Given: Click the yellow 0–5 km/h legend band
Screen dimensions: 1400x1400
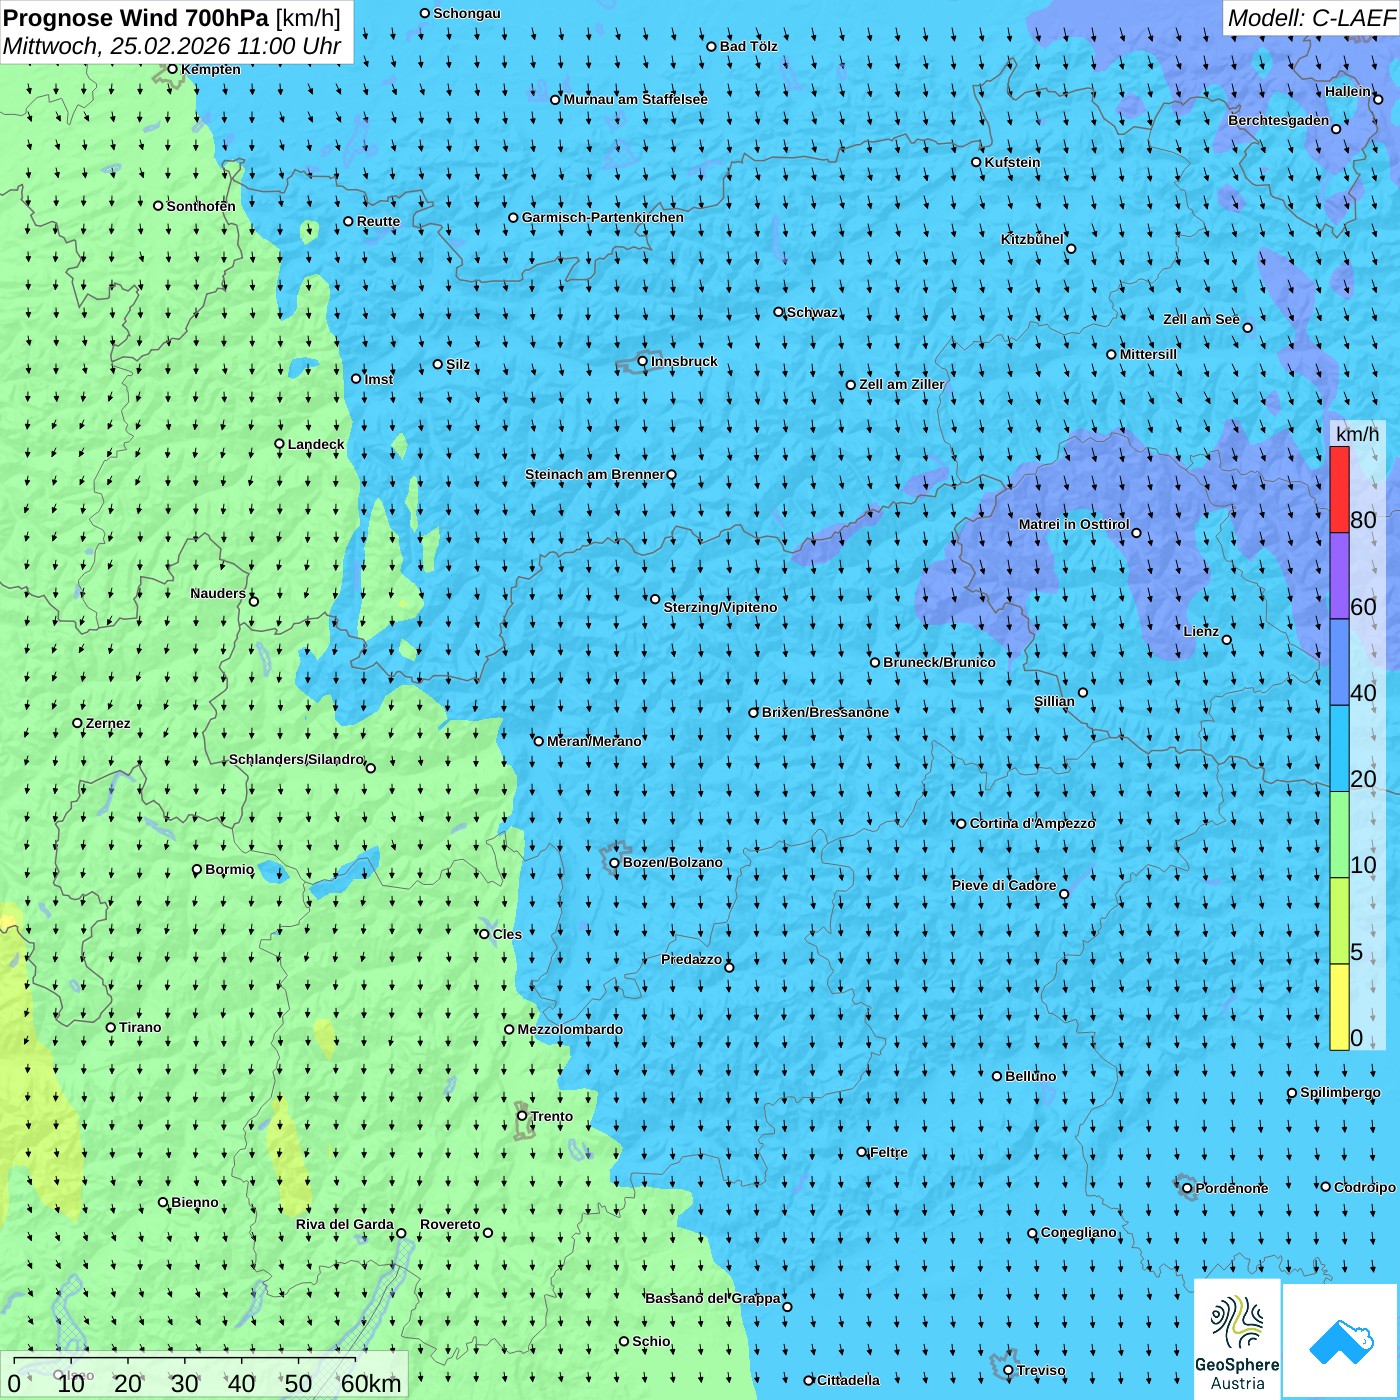Looking at the screenshot, I should coord(1339,1006).
